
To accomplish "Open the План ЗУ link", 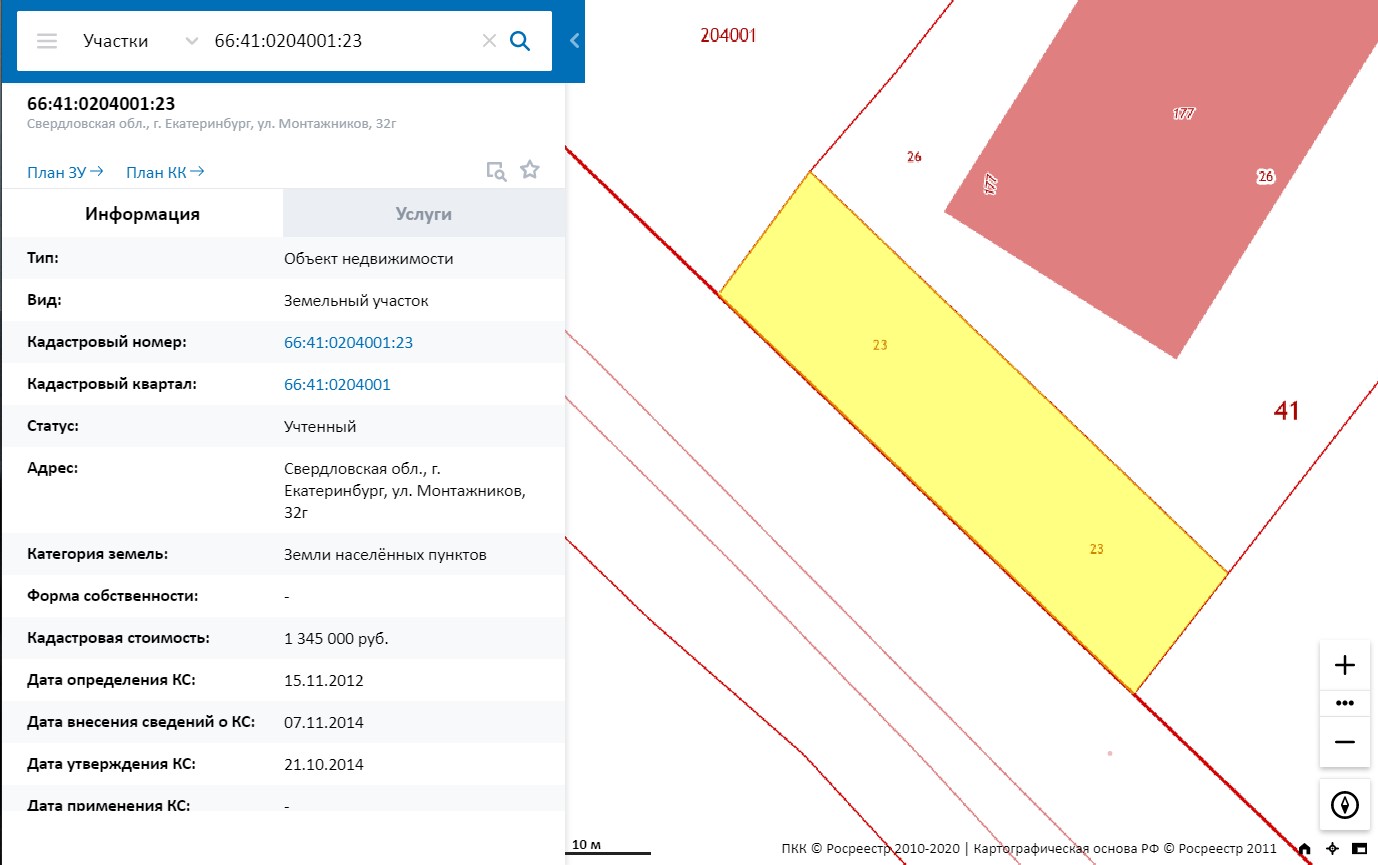I will pyautogui.click(x=66, y=172).
